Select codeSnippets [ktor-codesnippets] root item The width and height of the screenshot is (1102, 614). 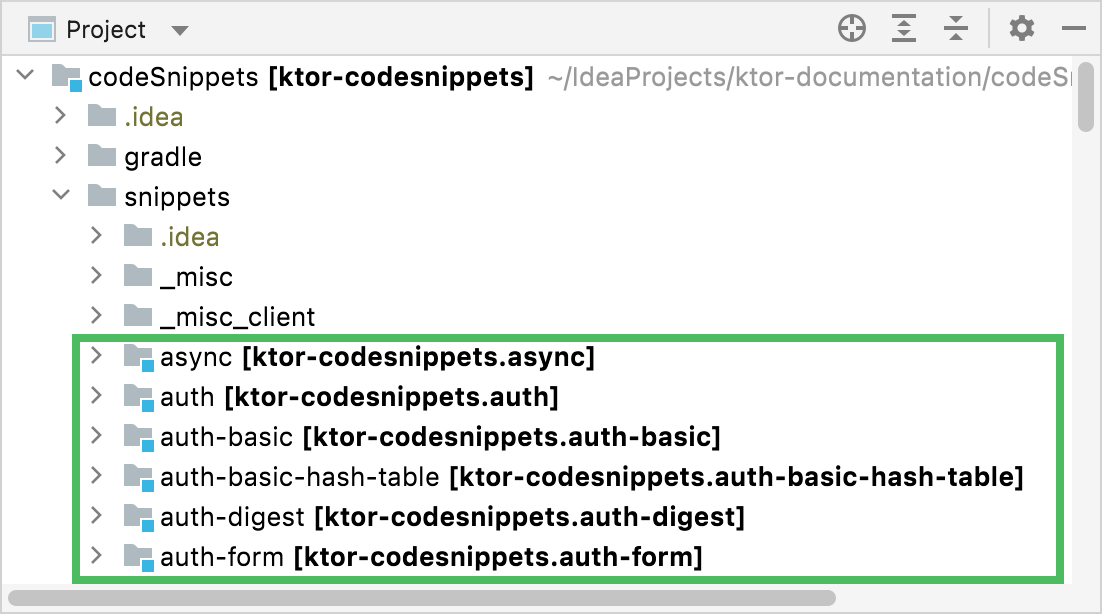tap(311, 77)
